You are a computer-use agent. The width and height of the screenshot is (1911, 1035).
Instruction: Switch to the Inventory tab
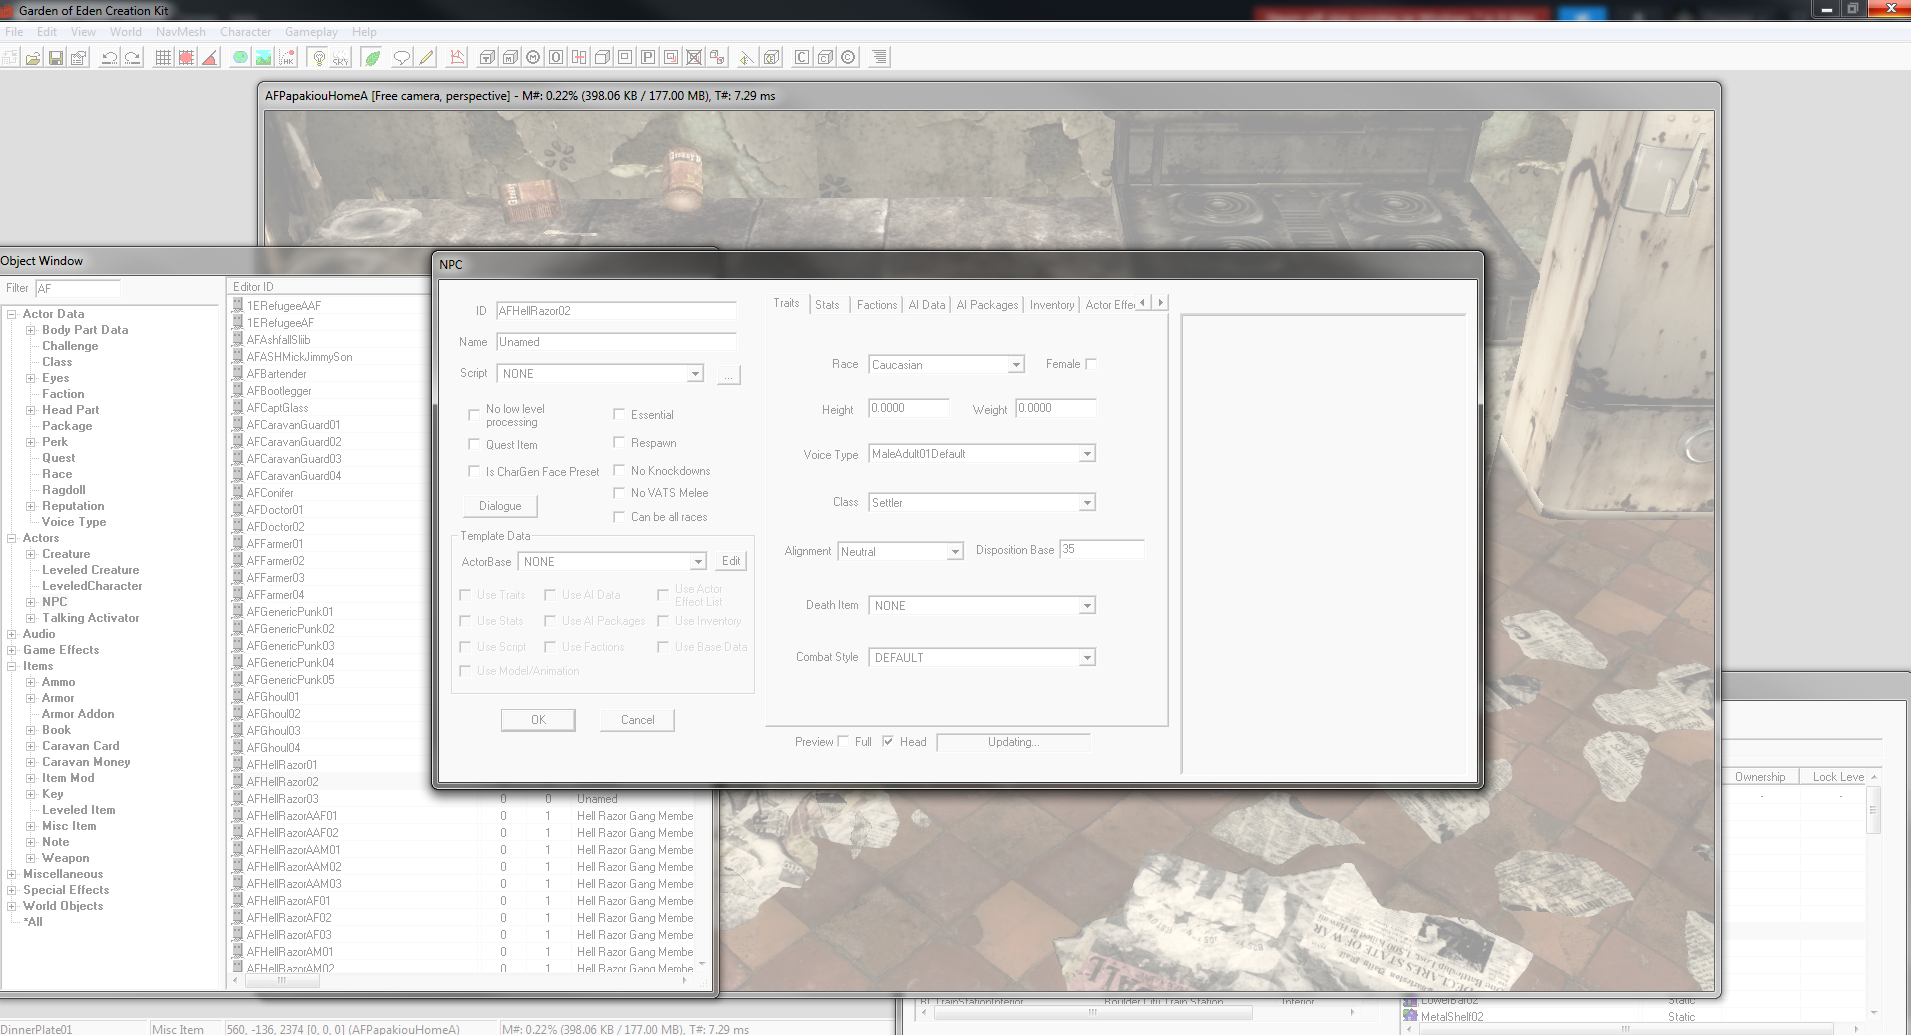(1052, 305)
